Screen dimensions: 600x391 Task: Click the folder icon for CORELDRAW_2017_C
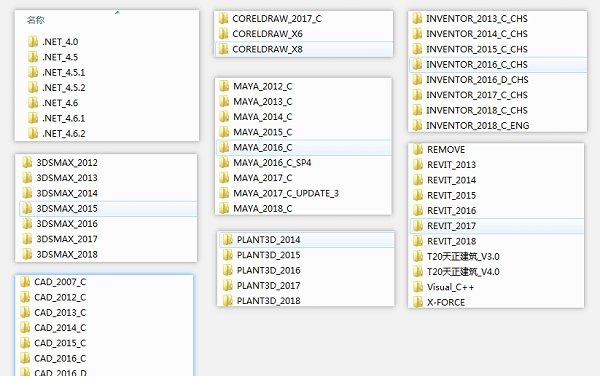[x=223, y=18]
